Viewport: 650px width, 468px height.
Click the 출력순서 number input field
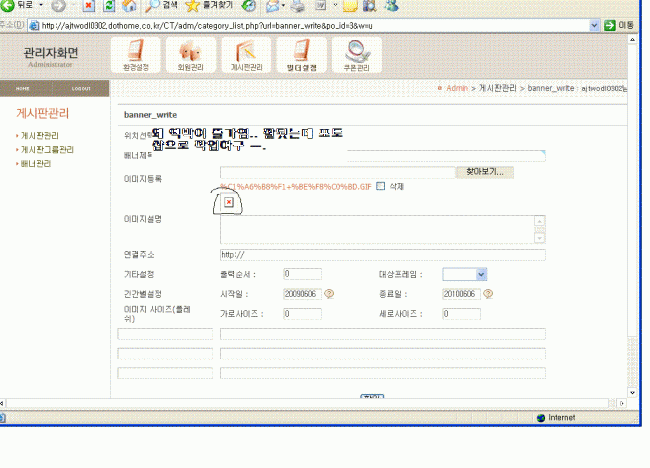302,274
